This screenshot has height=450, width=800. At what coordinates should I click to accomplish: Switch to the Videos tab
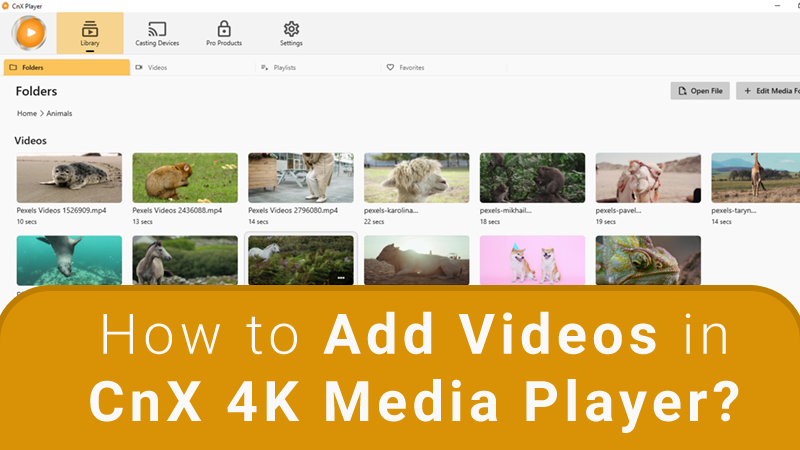(193, 67)
